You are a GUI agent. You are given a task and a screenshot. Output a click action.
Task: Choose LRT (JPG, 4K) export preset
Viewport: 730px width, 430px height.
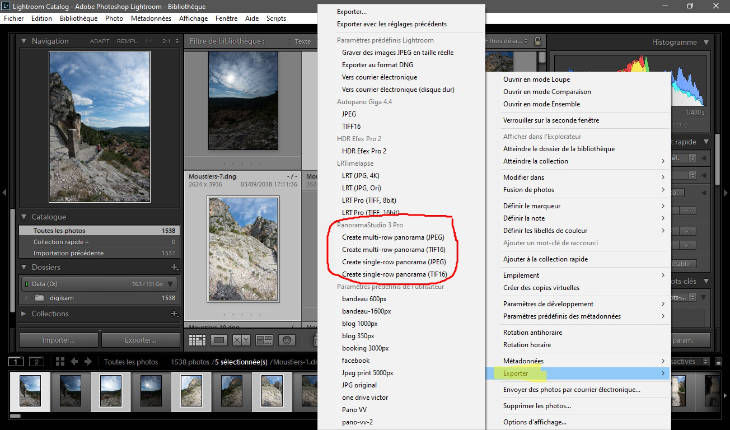point(361,176)
